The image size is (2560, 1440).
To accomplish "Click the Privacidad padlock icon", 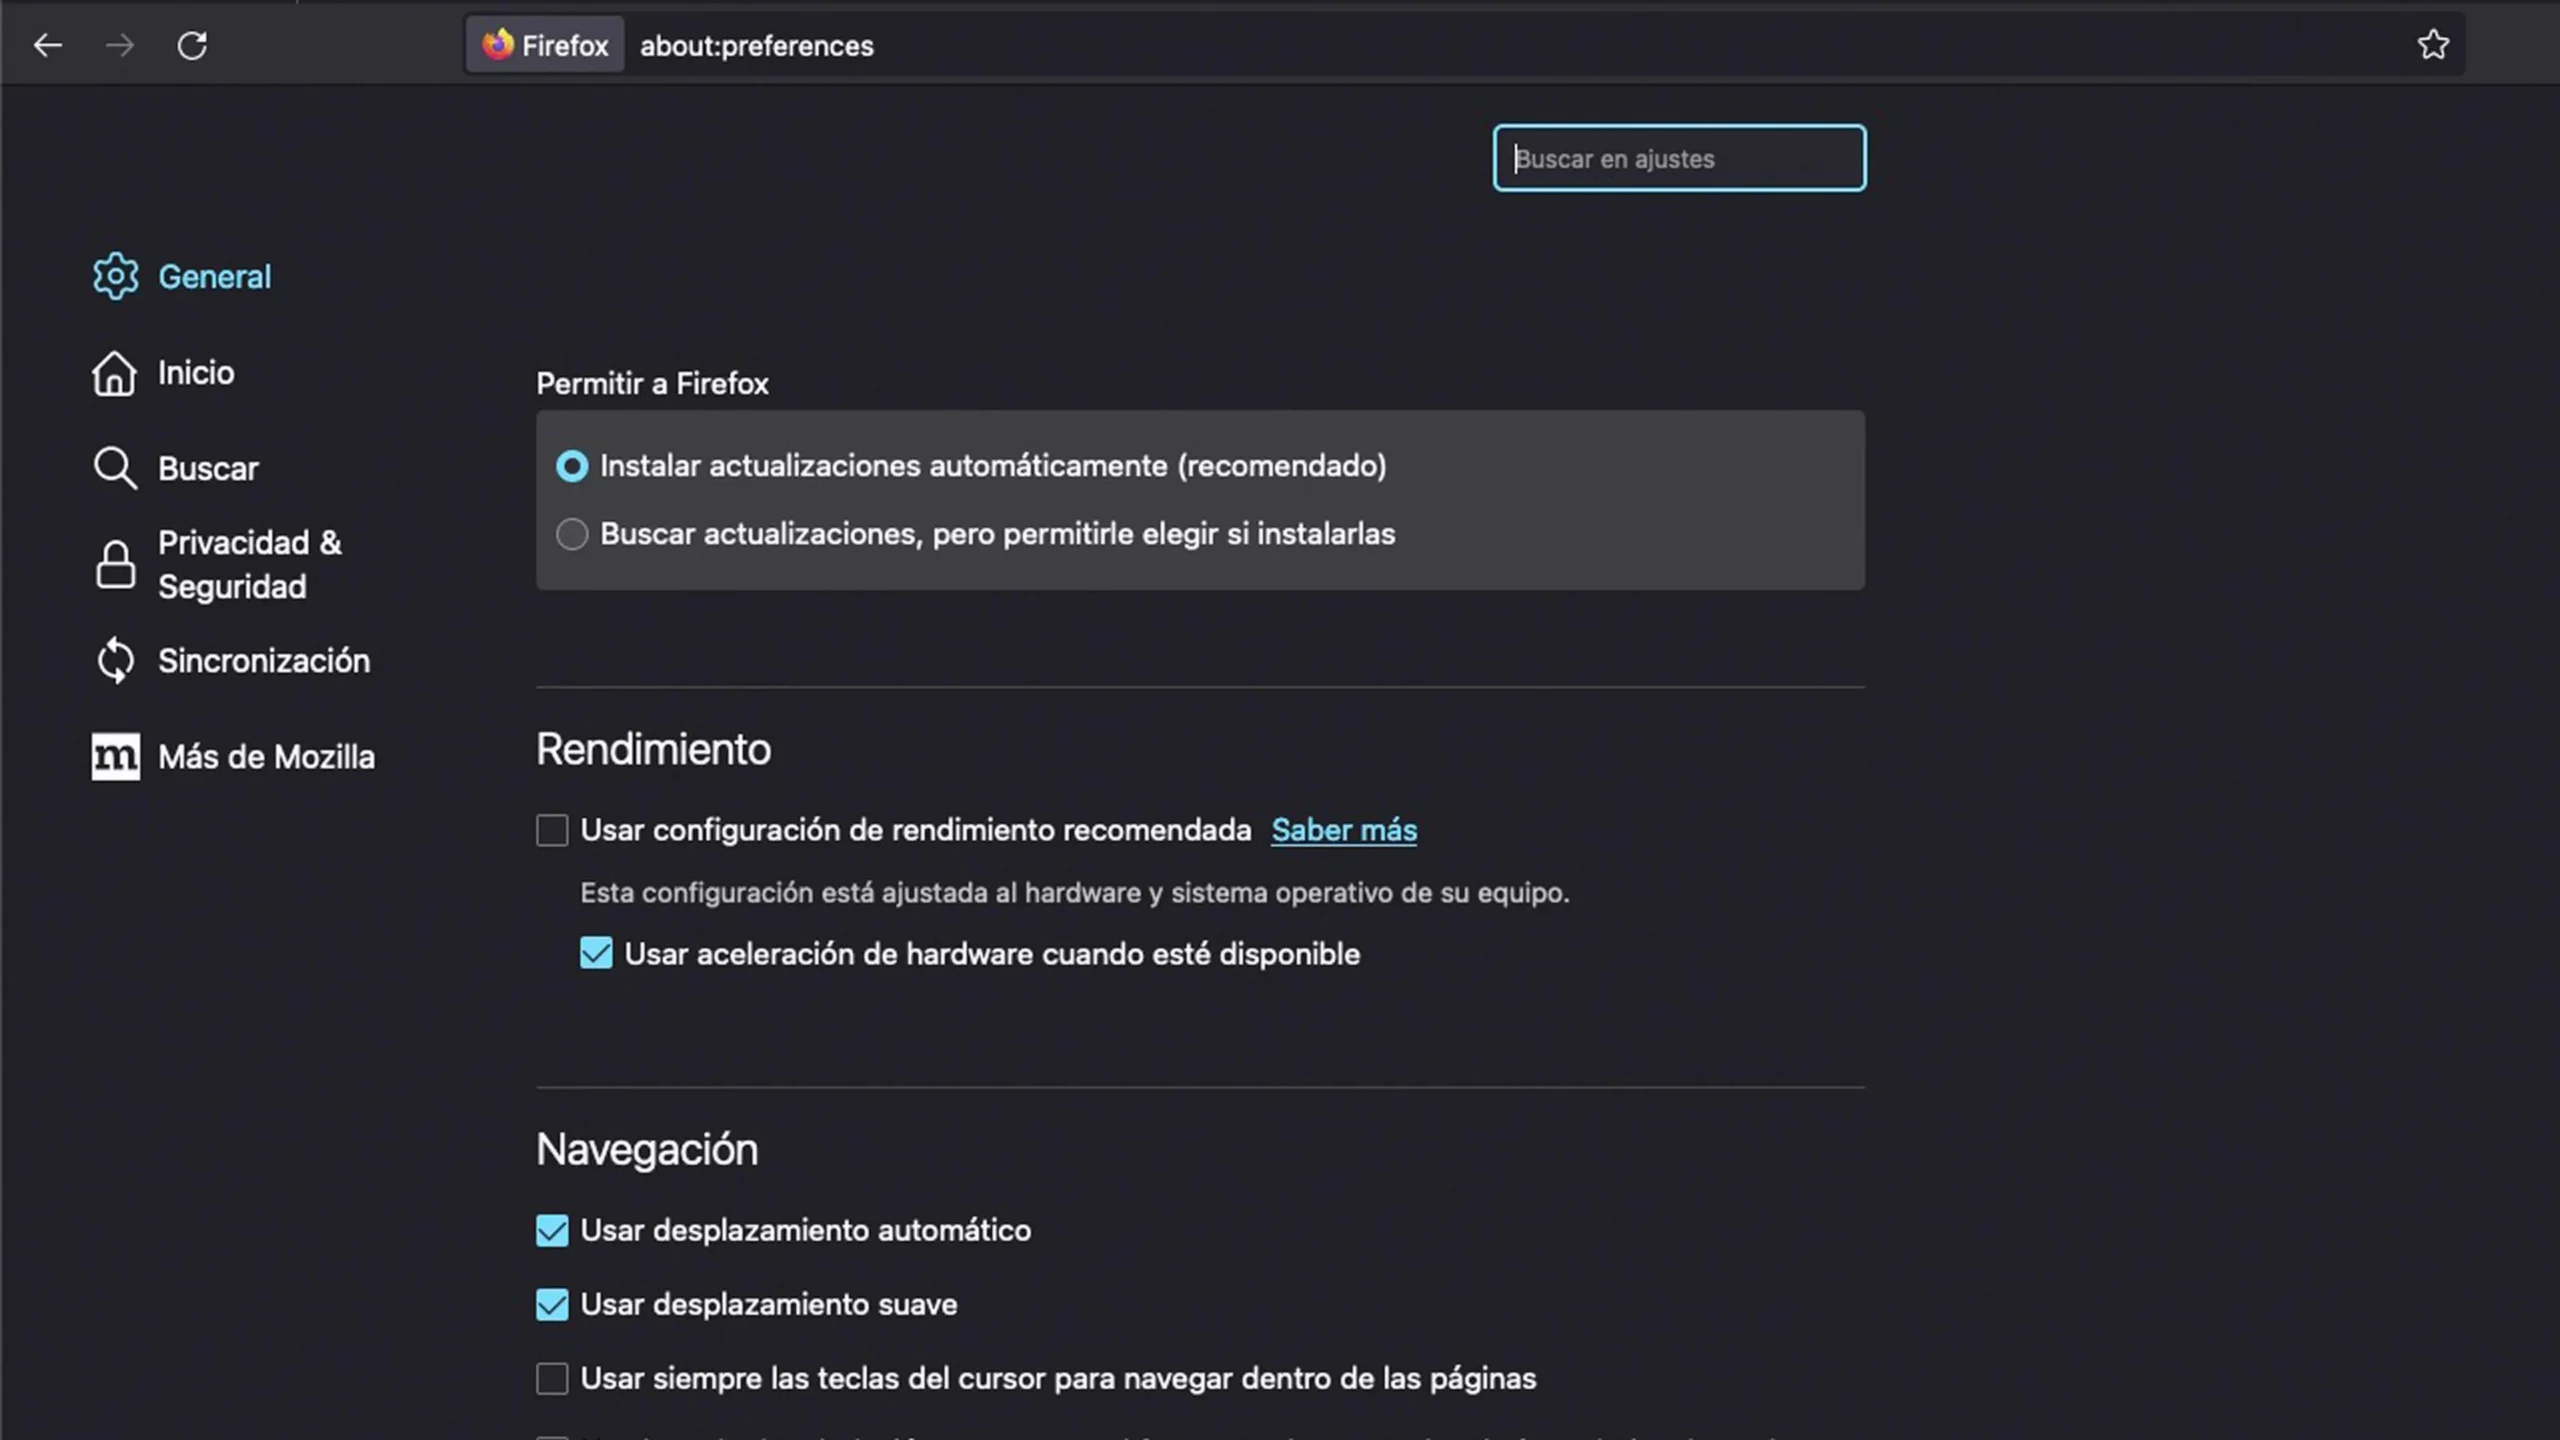I will coord(115,564).
